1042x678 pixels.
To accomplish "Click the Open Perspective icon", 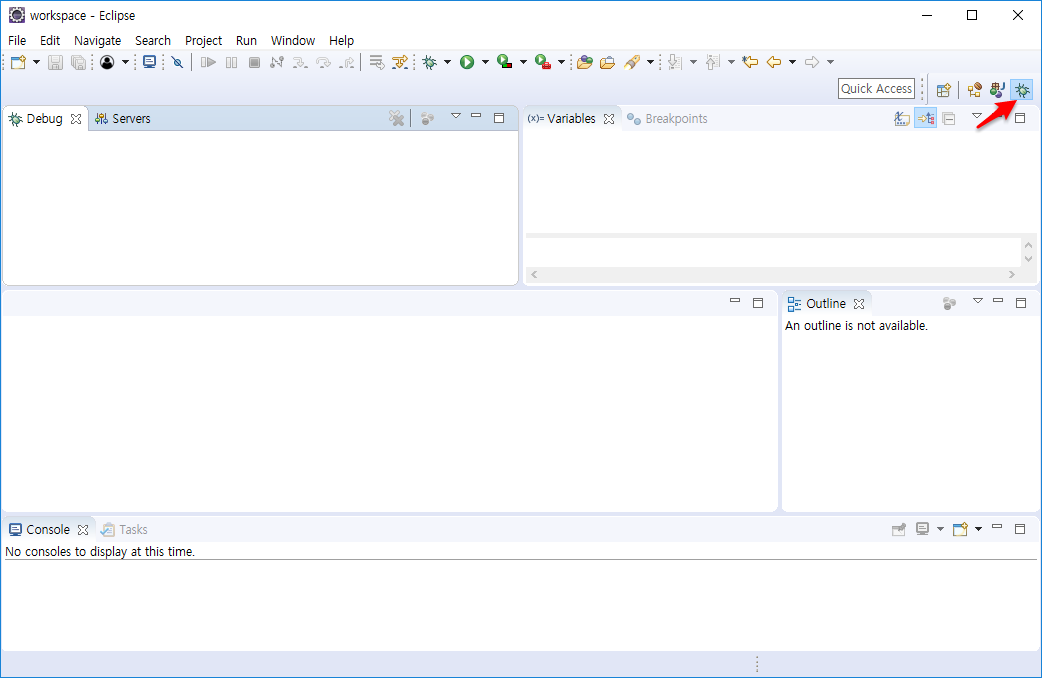I will 944,90.
